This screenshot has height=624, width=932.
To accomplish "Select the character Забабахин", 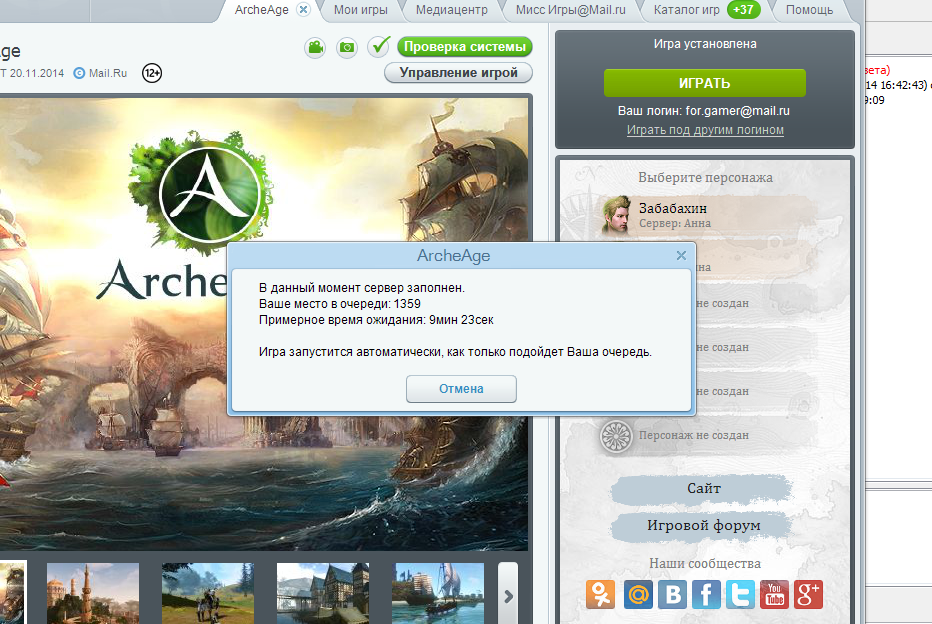I will [x=707, y=215].
